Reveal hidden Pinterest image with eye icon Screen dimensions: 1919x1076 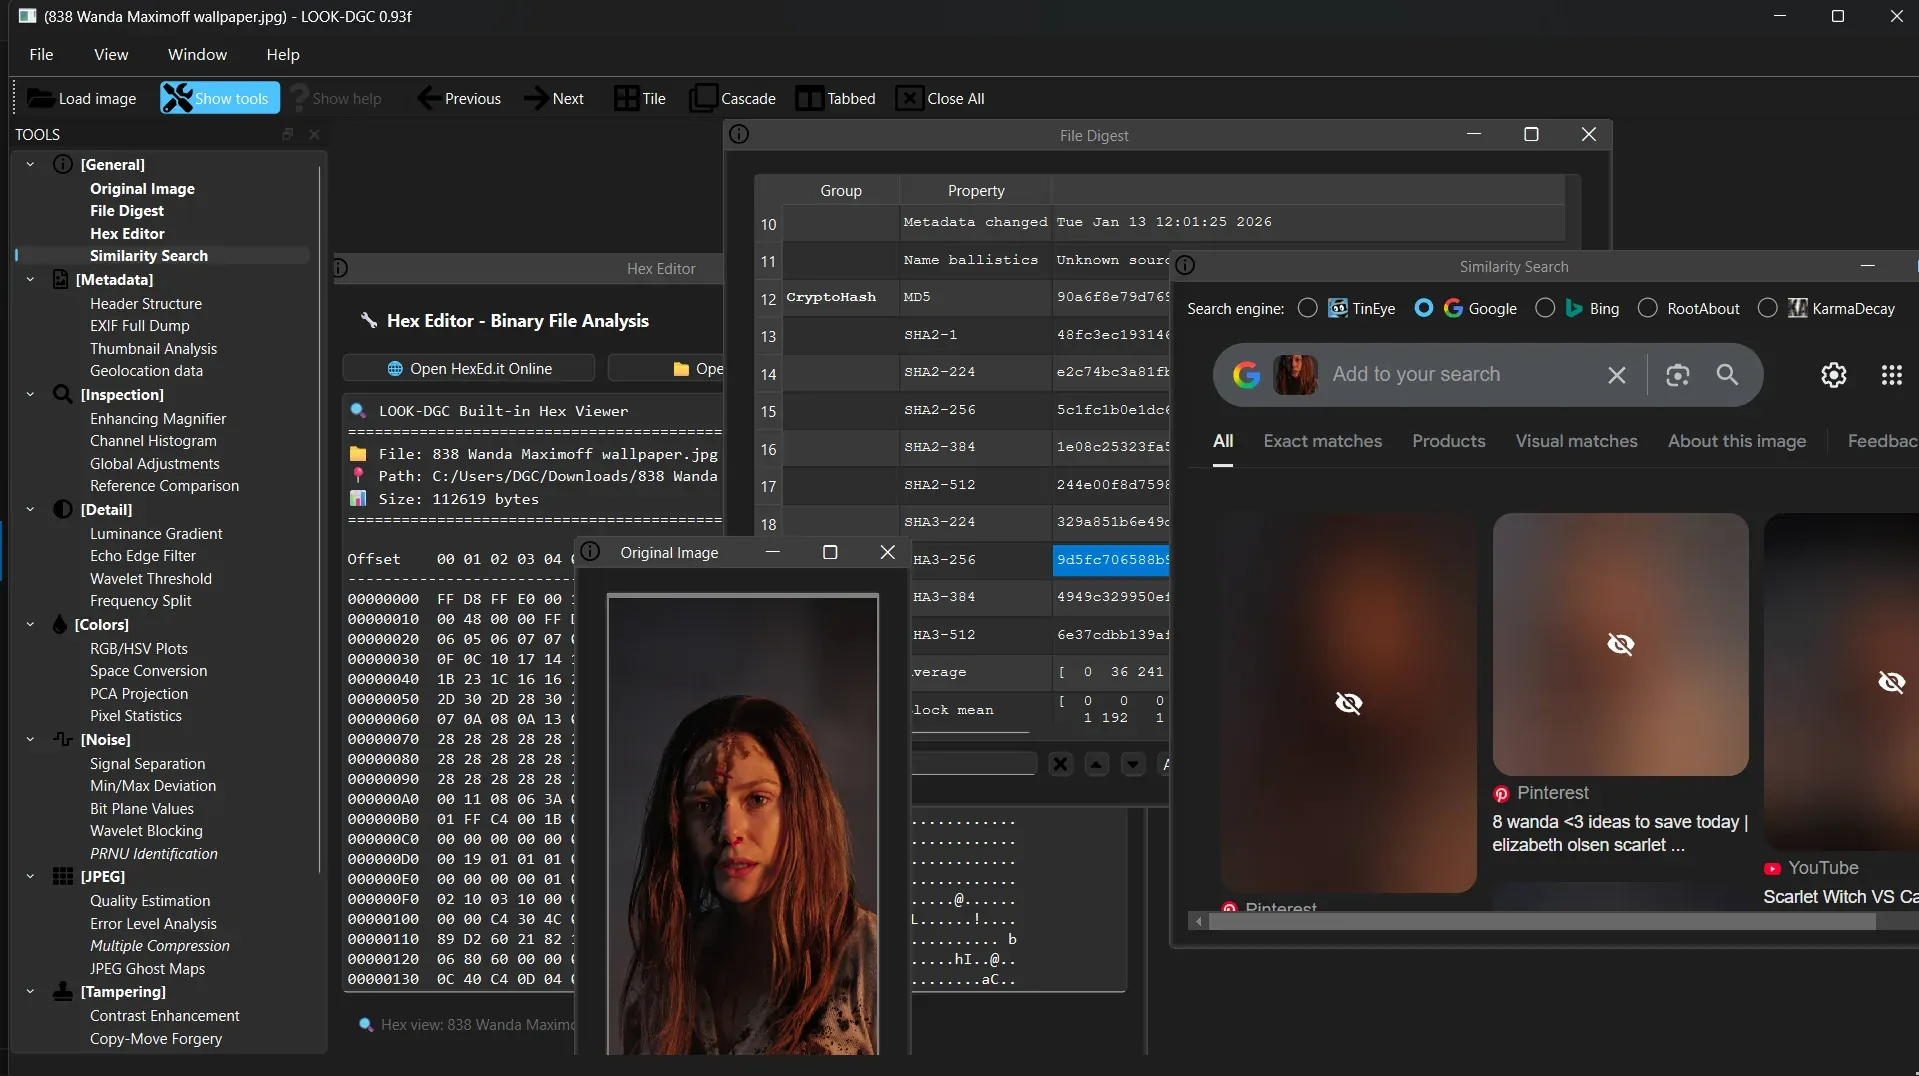click(1620, 644)
